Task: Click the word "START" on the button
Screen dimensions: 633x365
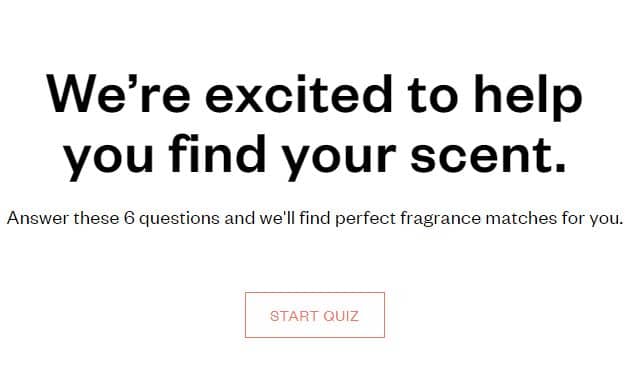Action: click(x=294, y=316)
